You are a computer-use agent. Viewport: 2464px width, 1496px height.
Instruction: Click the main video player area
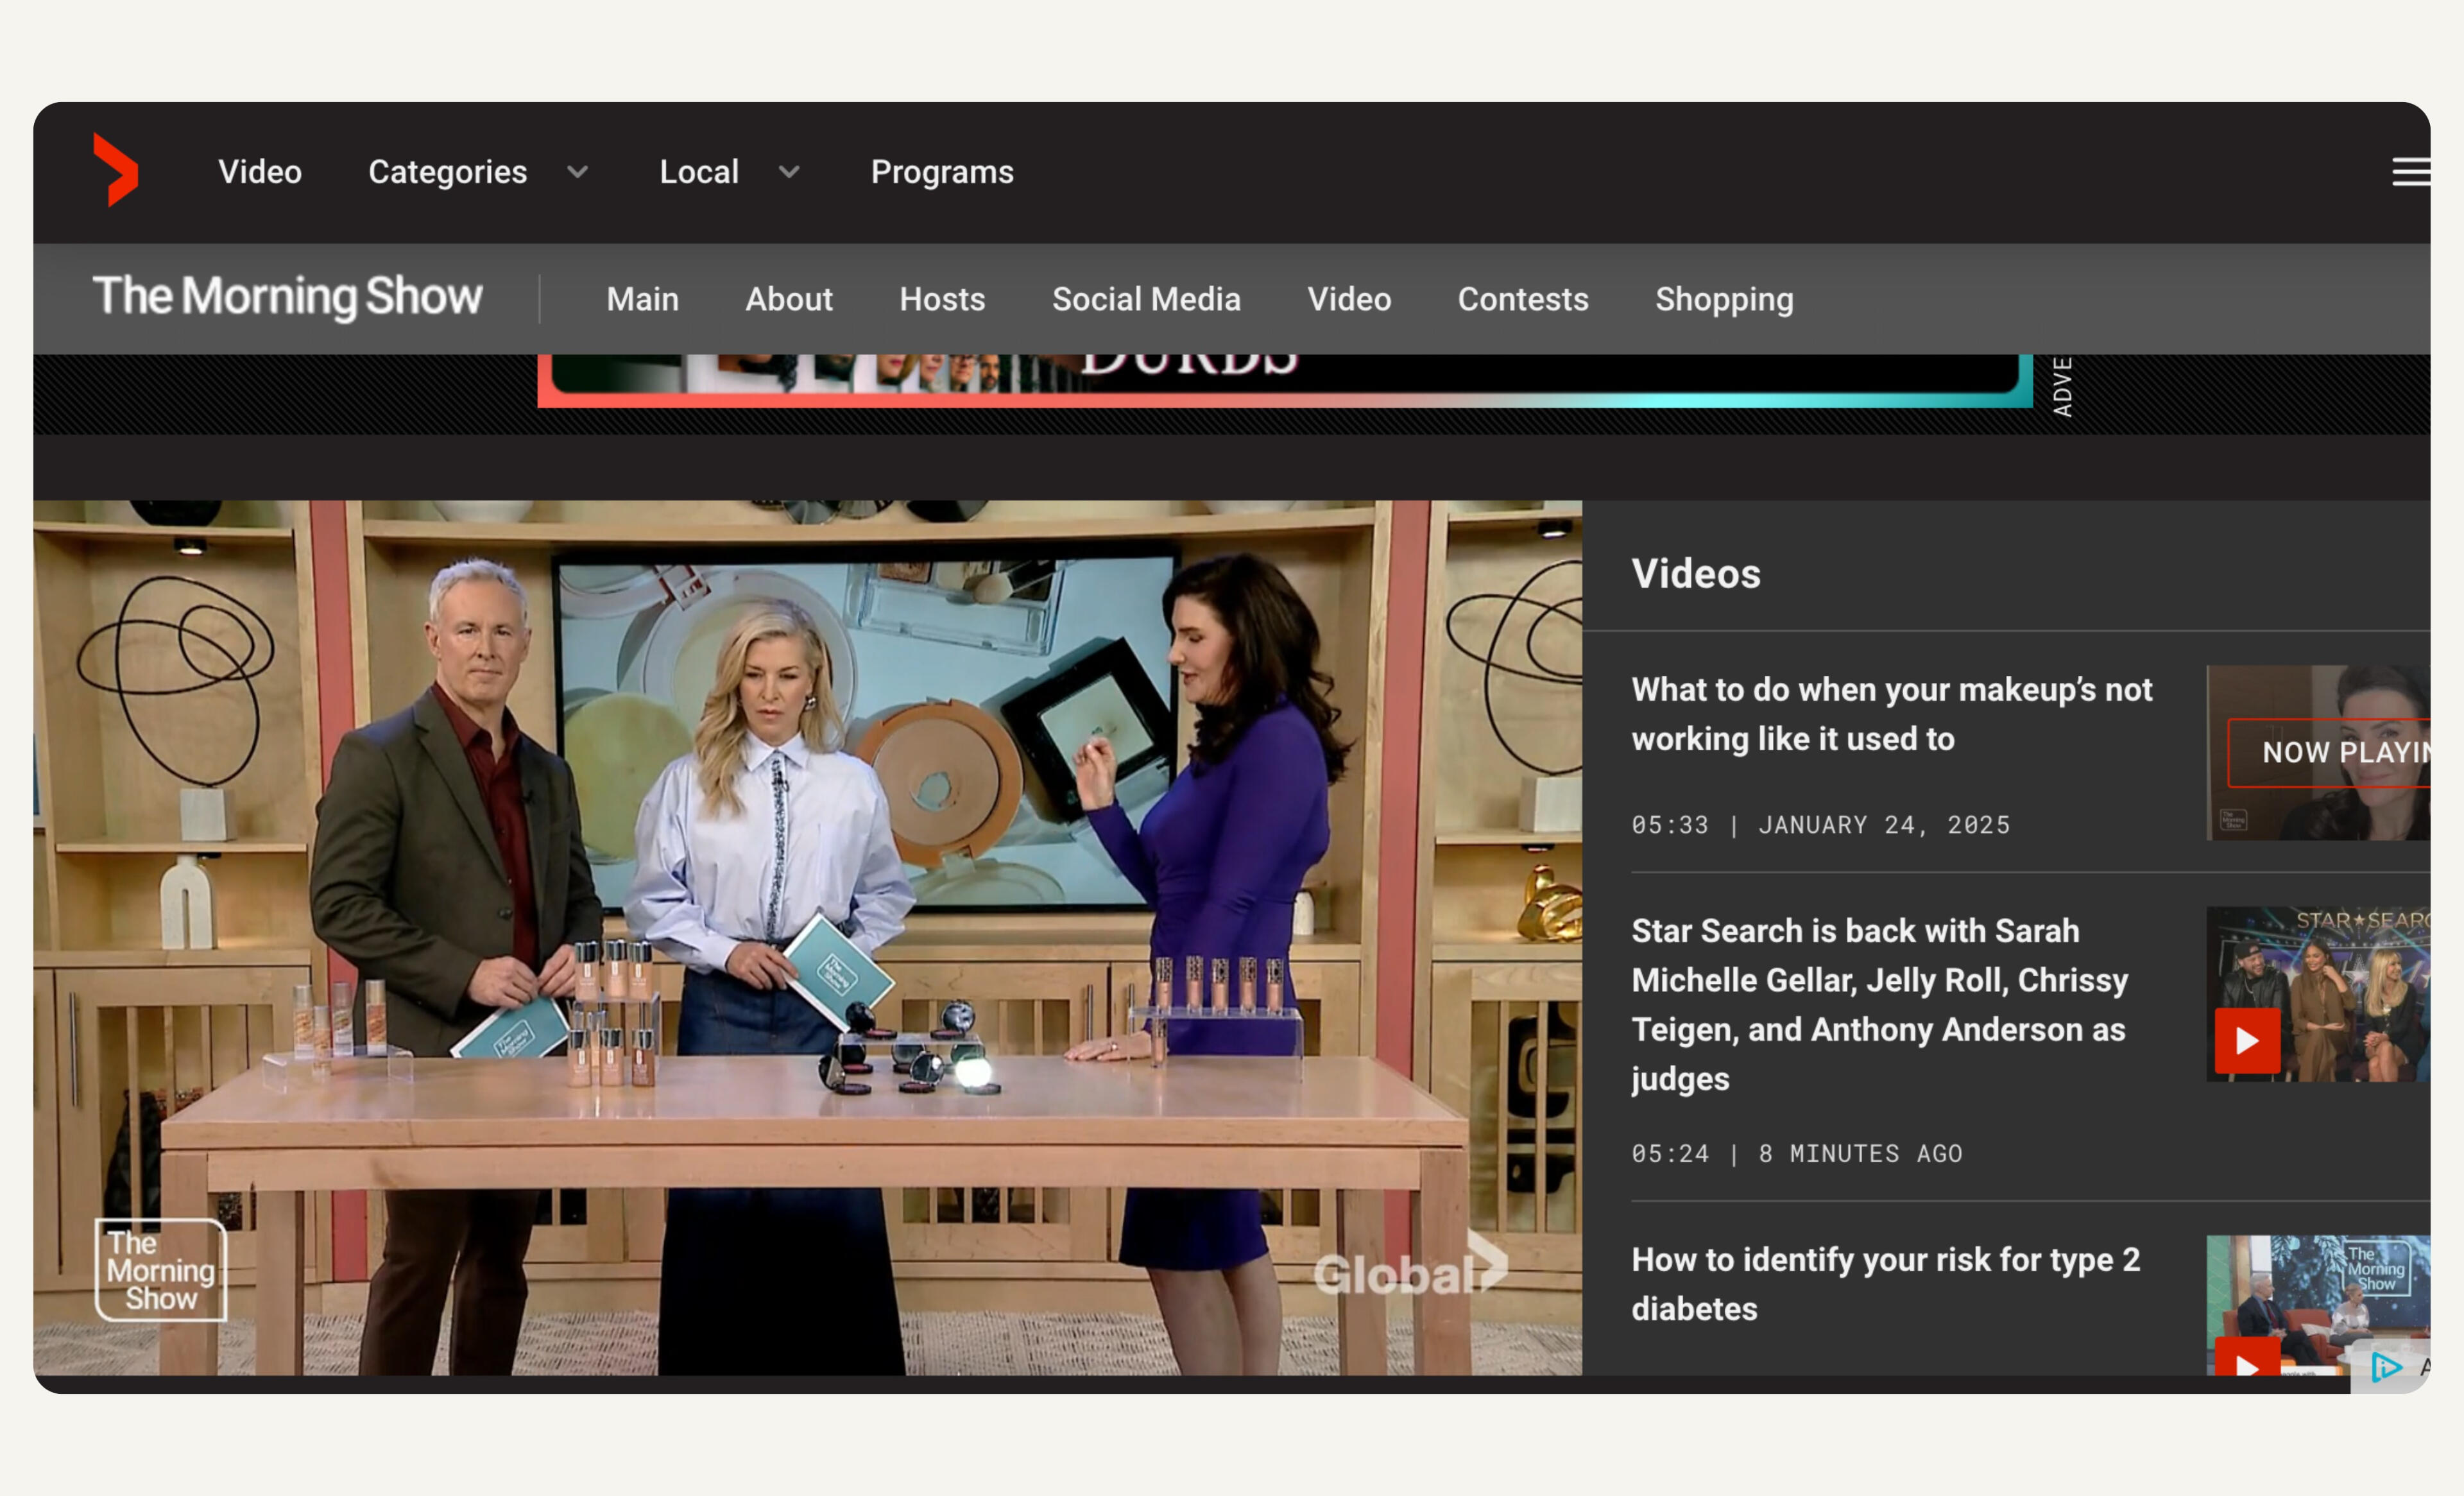click(808, 938)
